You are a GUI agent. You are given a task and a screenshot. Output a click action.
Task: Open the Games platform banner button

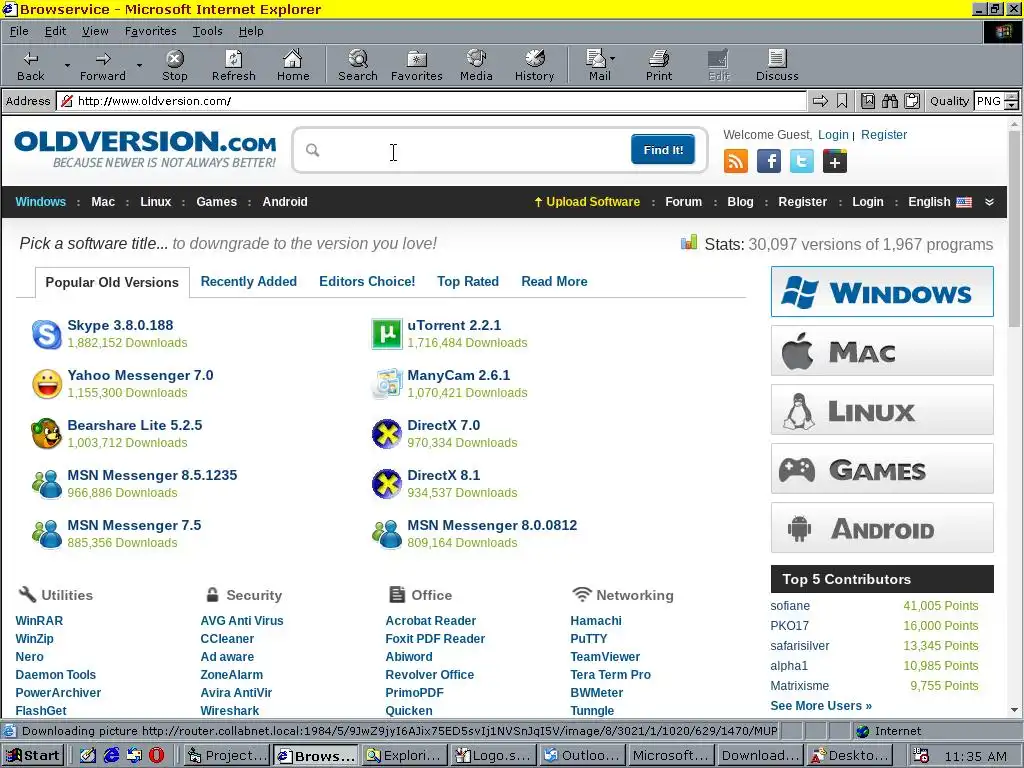pyautogui.click(x=882, y=468)
